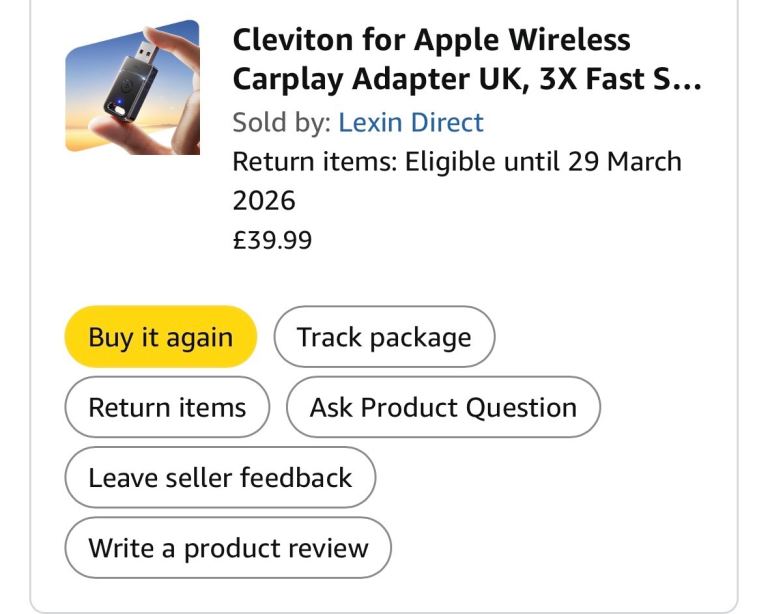Click the £39.99 price text
768x614 pixels.
coord(272,240)
